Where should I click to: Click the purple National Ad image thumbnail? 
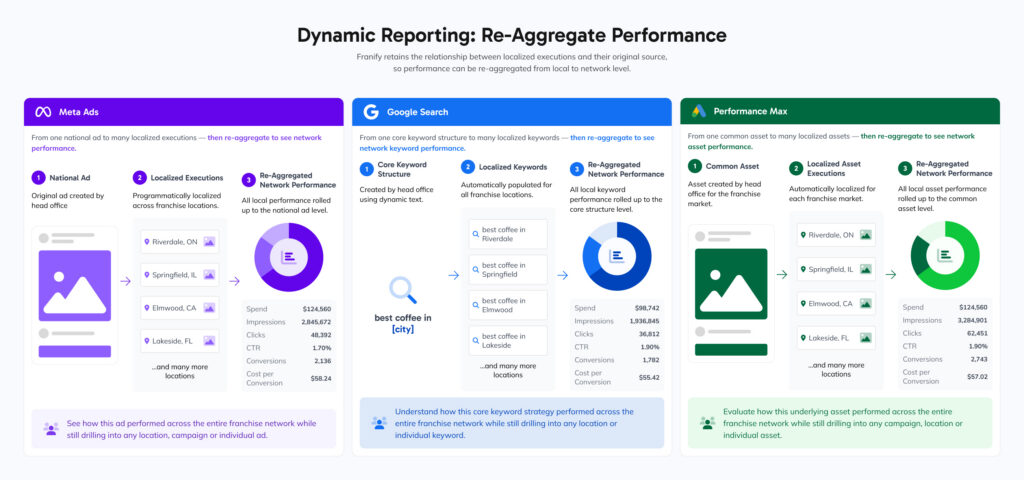74,285
